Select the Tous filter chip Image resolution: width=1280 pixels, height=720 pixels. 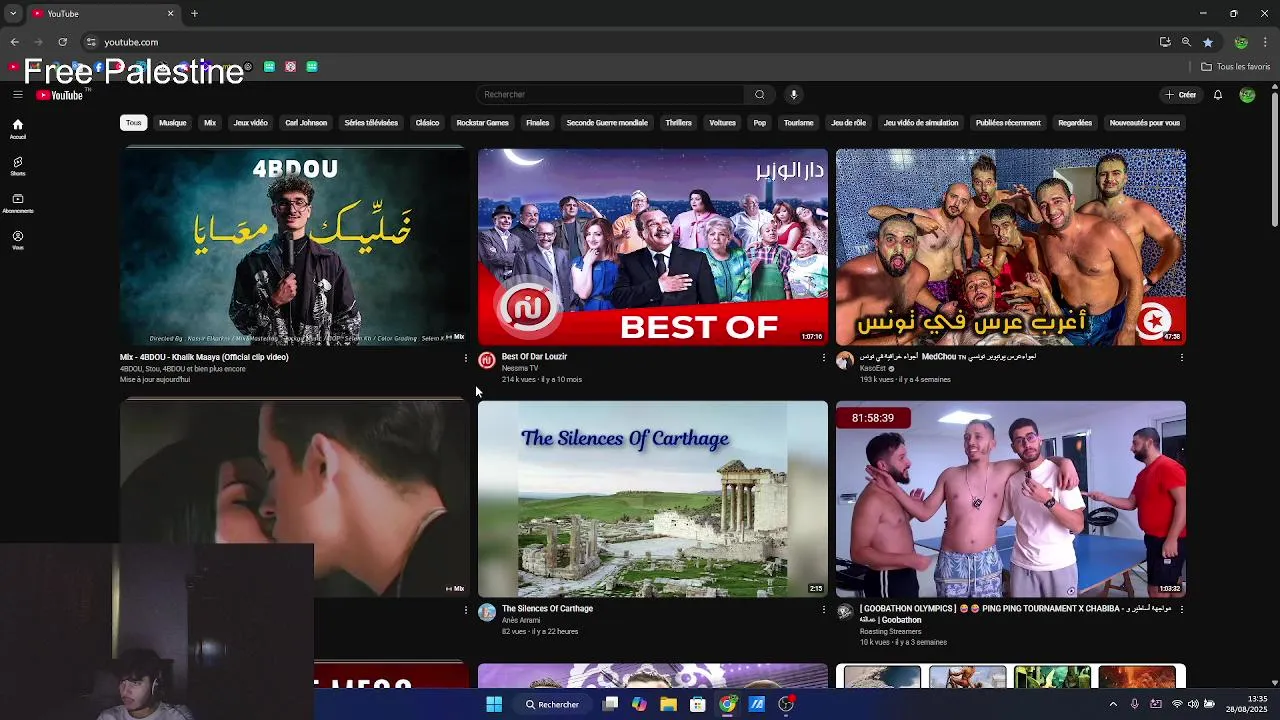click(x=133, y=123)
